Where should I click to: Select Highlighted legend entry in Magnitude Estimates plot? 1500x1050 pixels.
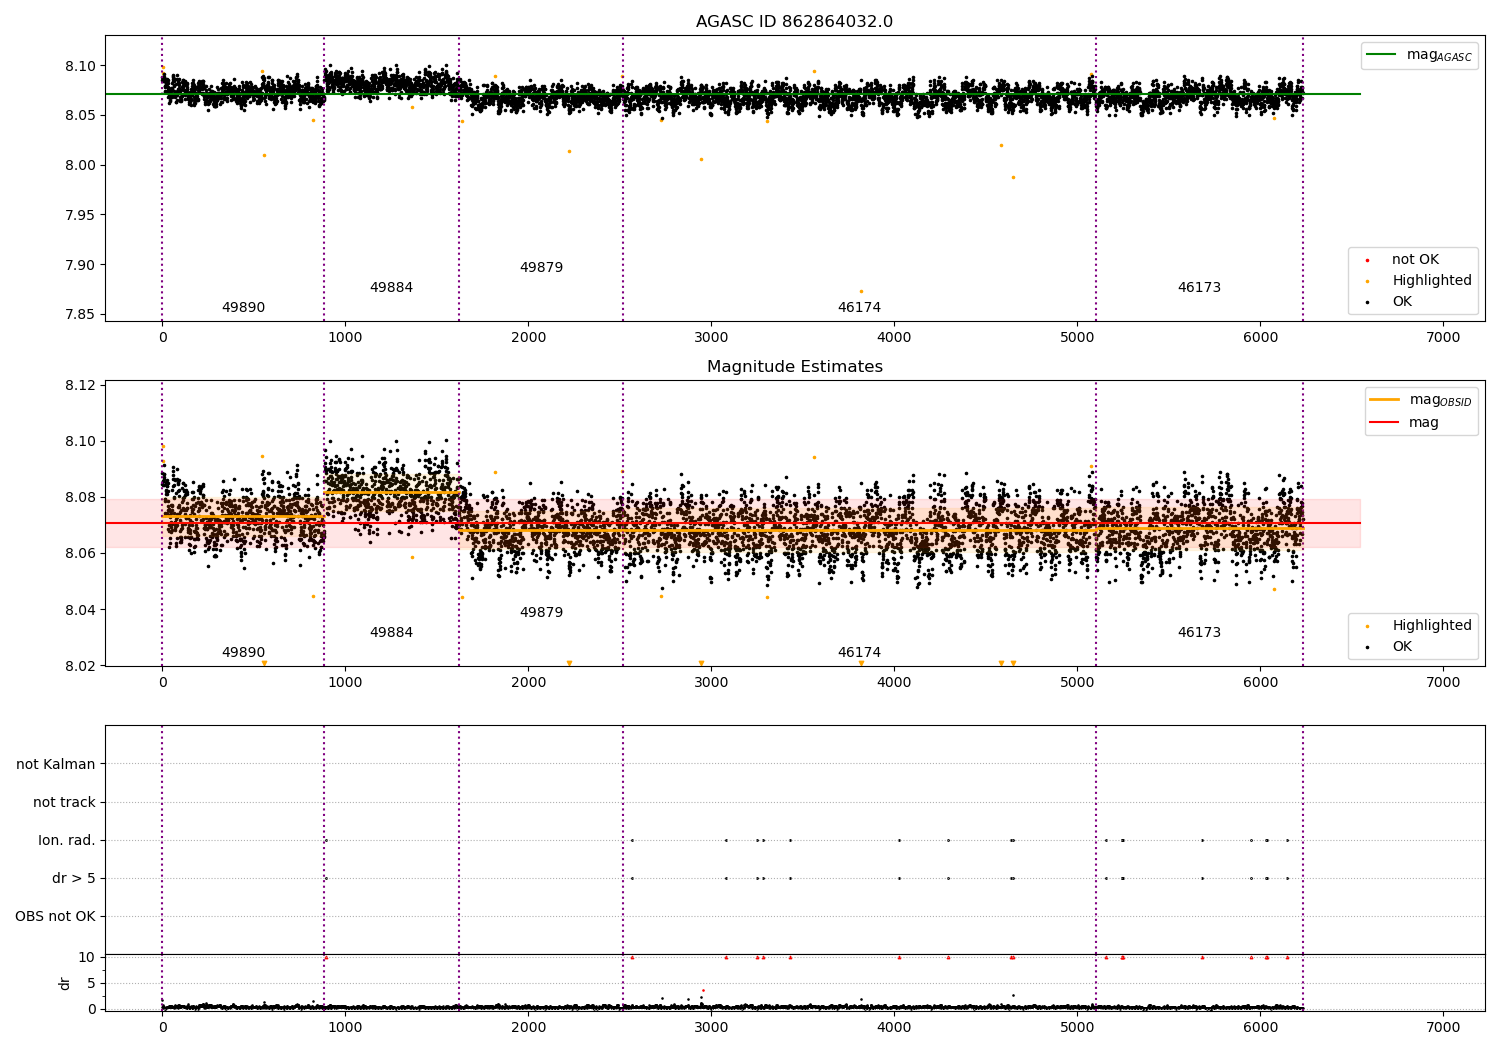point(1432,626)
